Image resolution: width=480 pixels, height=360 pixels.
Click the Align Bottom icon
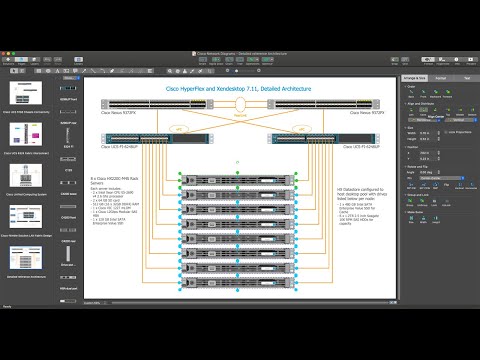click(472, 111)
